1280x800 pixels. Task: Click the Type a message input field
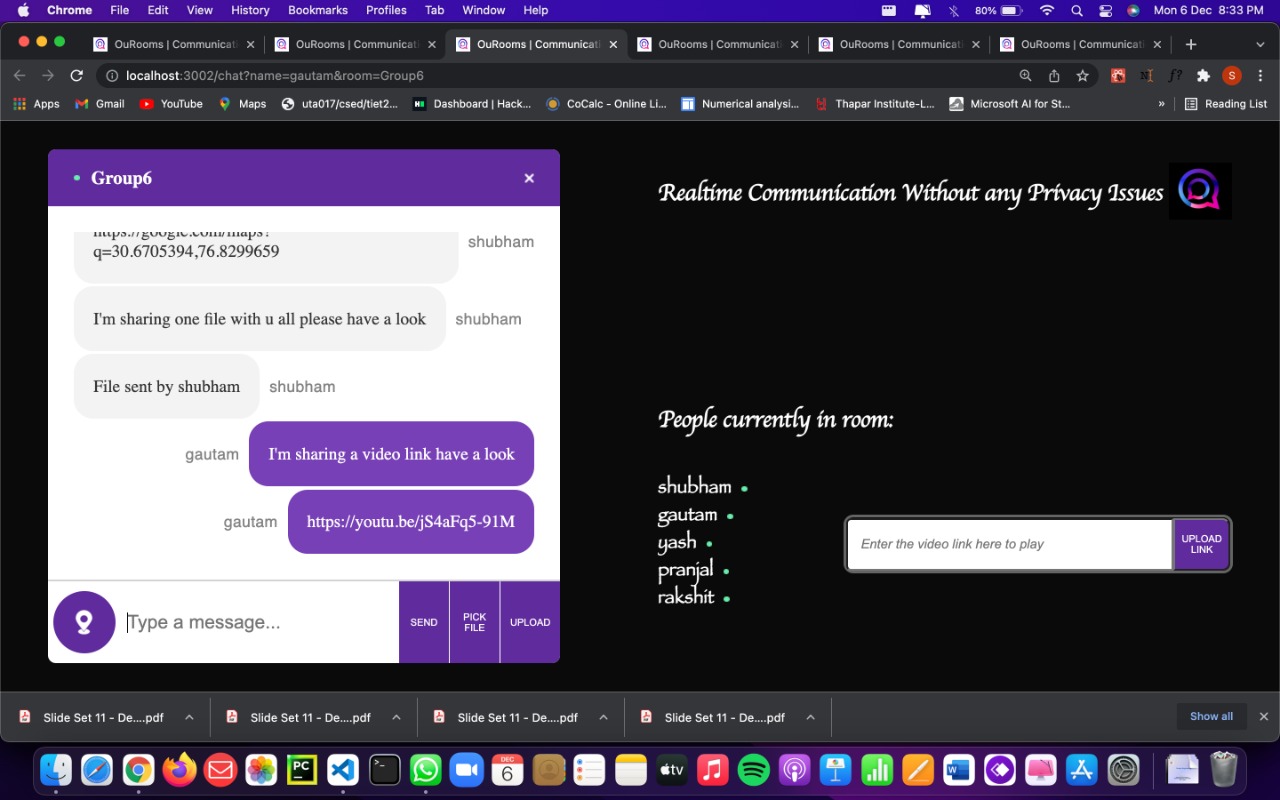[250, 621]
